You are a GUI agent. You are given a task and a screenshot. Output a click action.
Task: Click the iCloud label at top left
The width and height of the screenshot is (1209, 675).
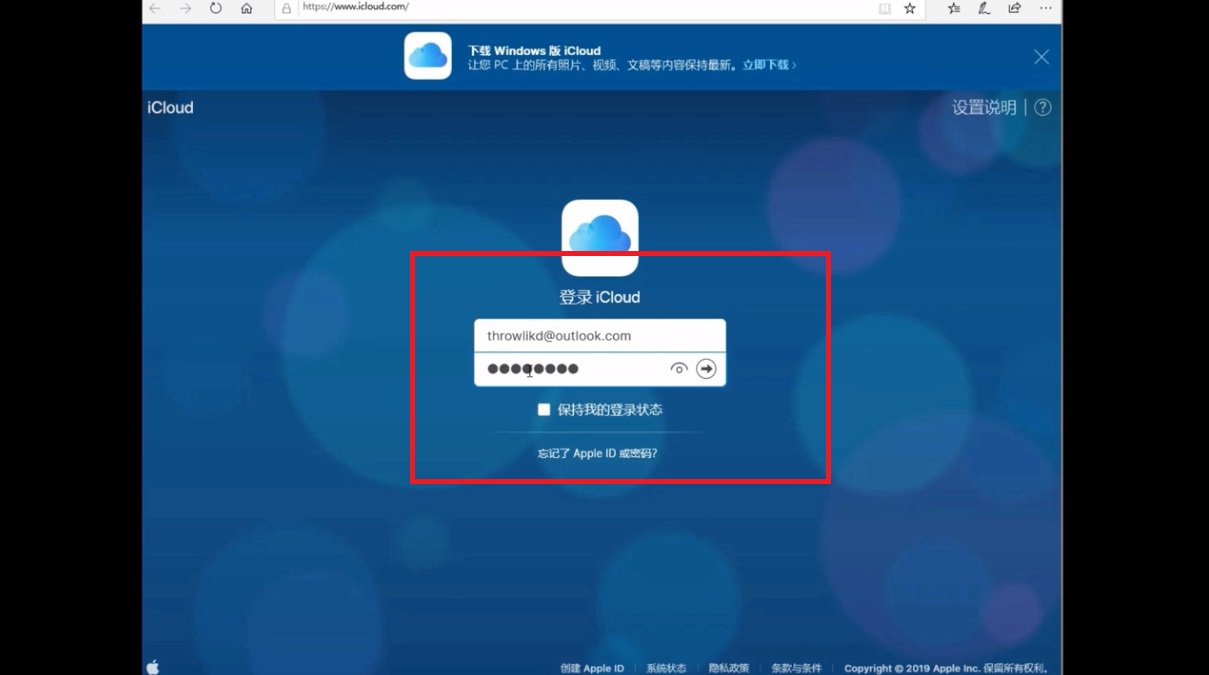coord(170,108)
